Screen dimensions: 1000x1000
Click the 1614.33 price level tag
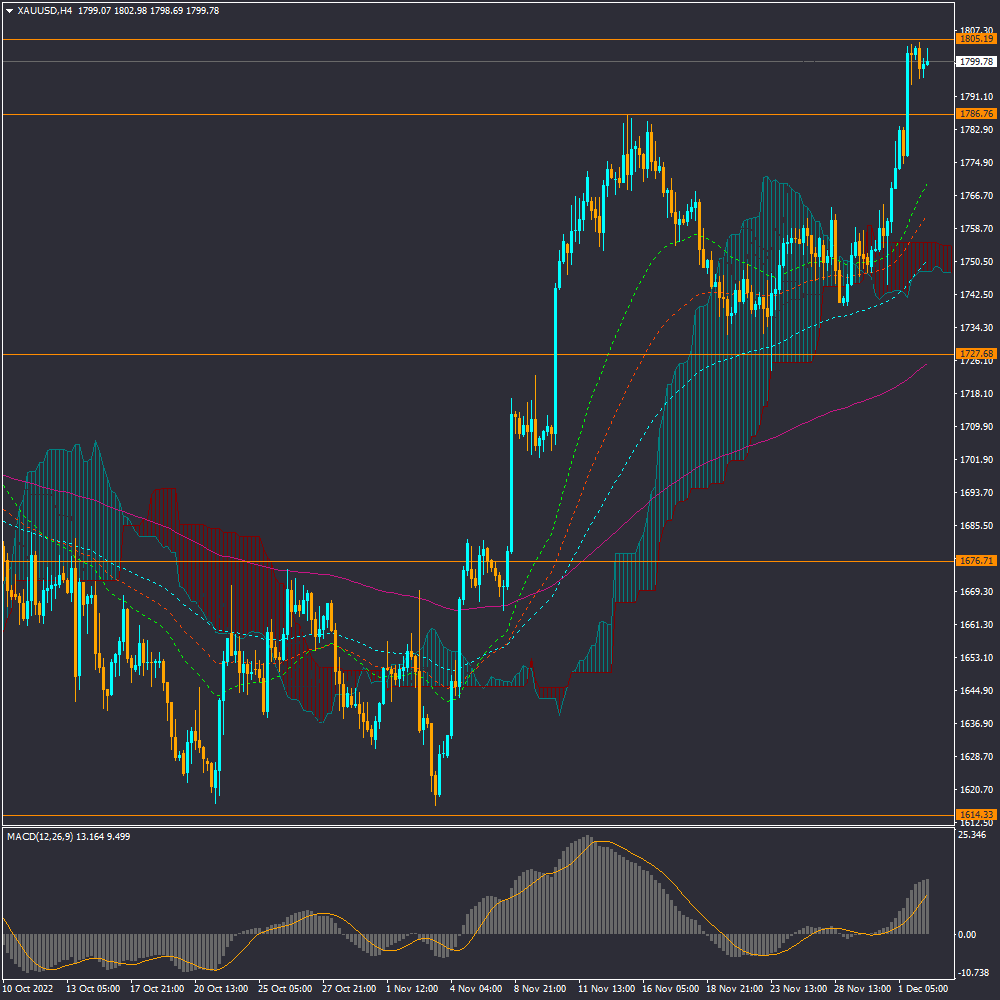pyautogui.click(x=975, y=814)
